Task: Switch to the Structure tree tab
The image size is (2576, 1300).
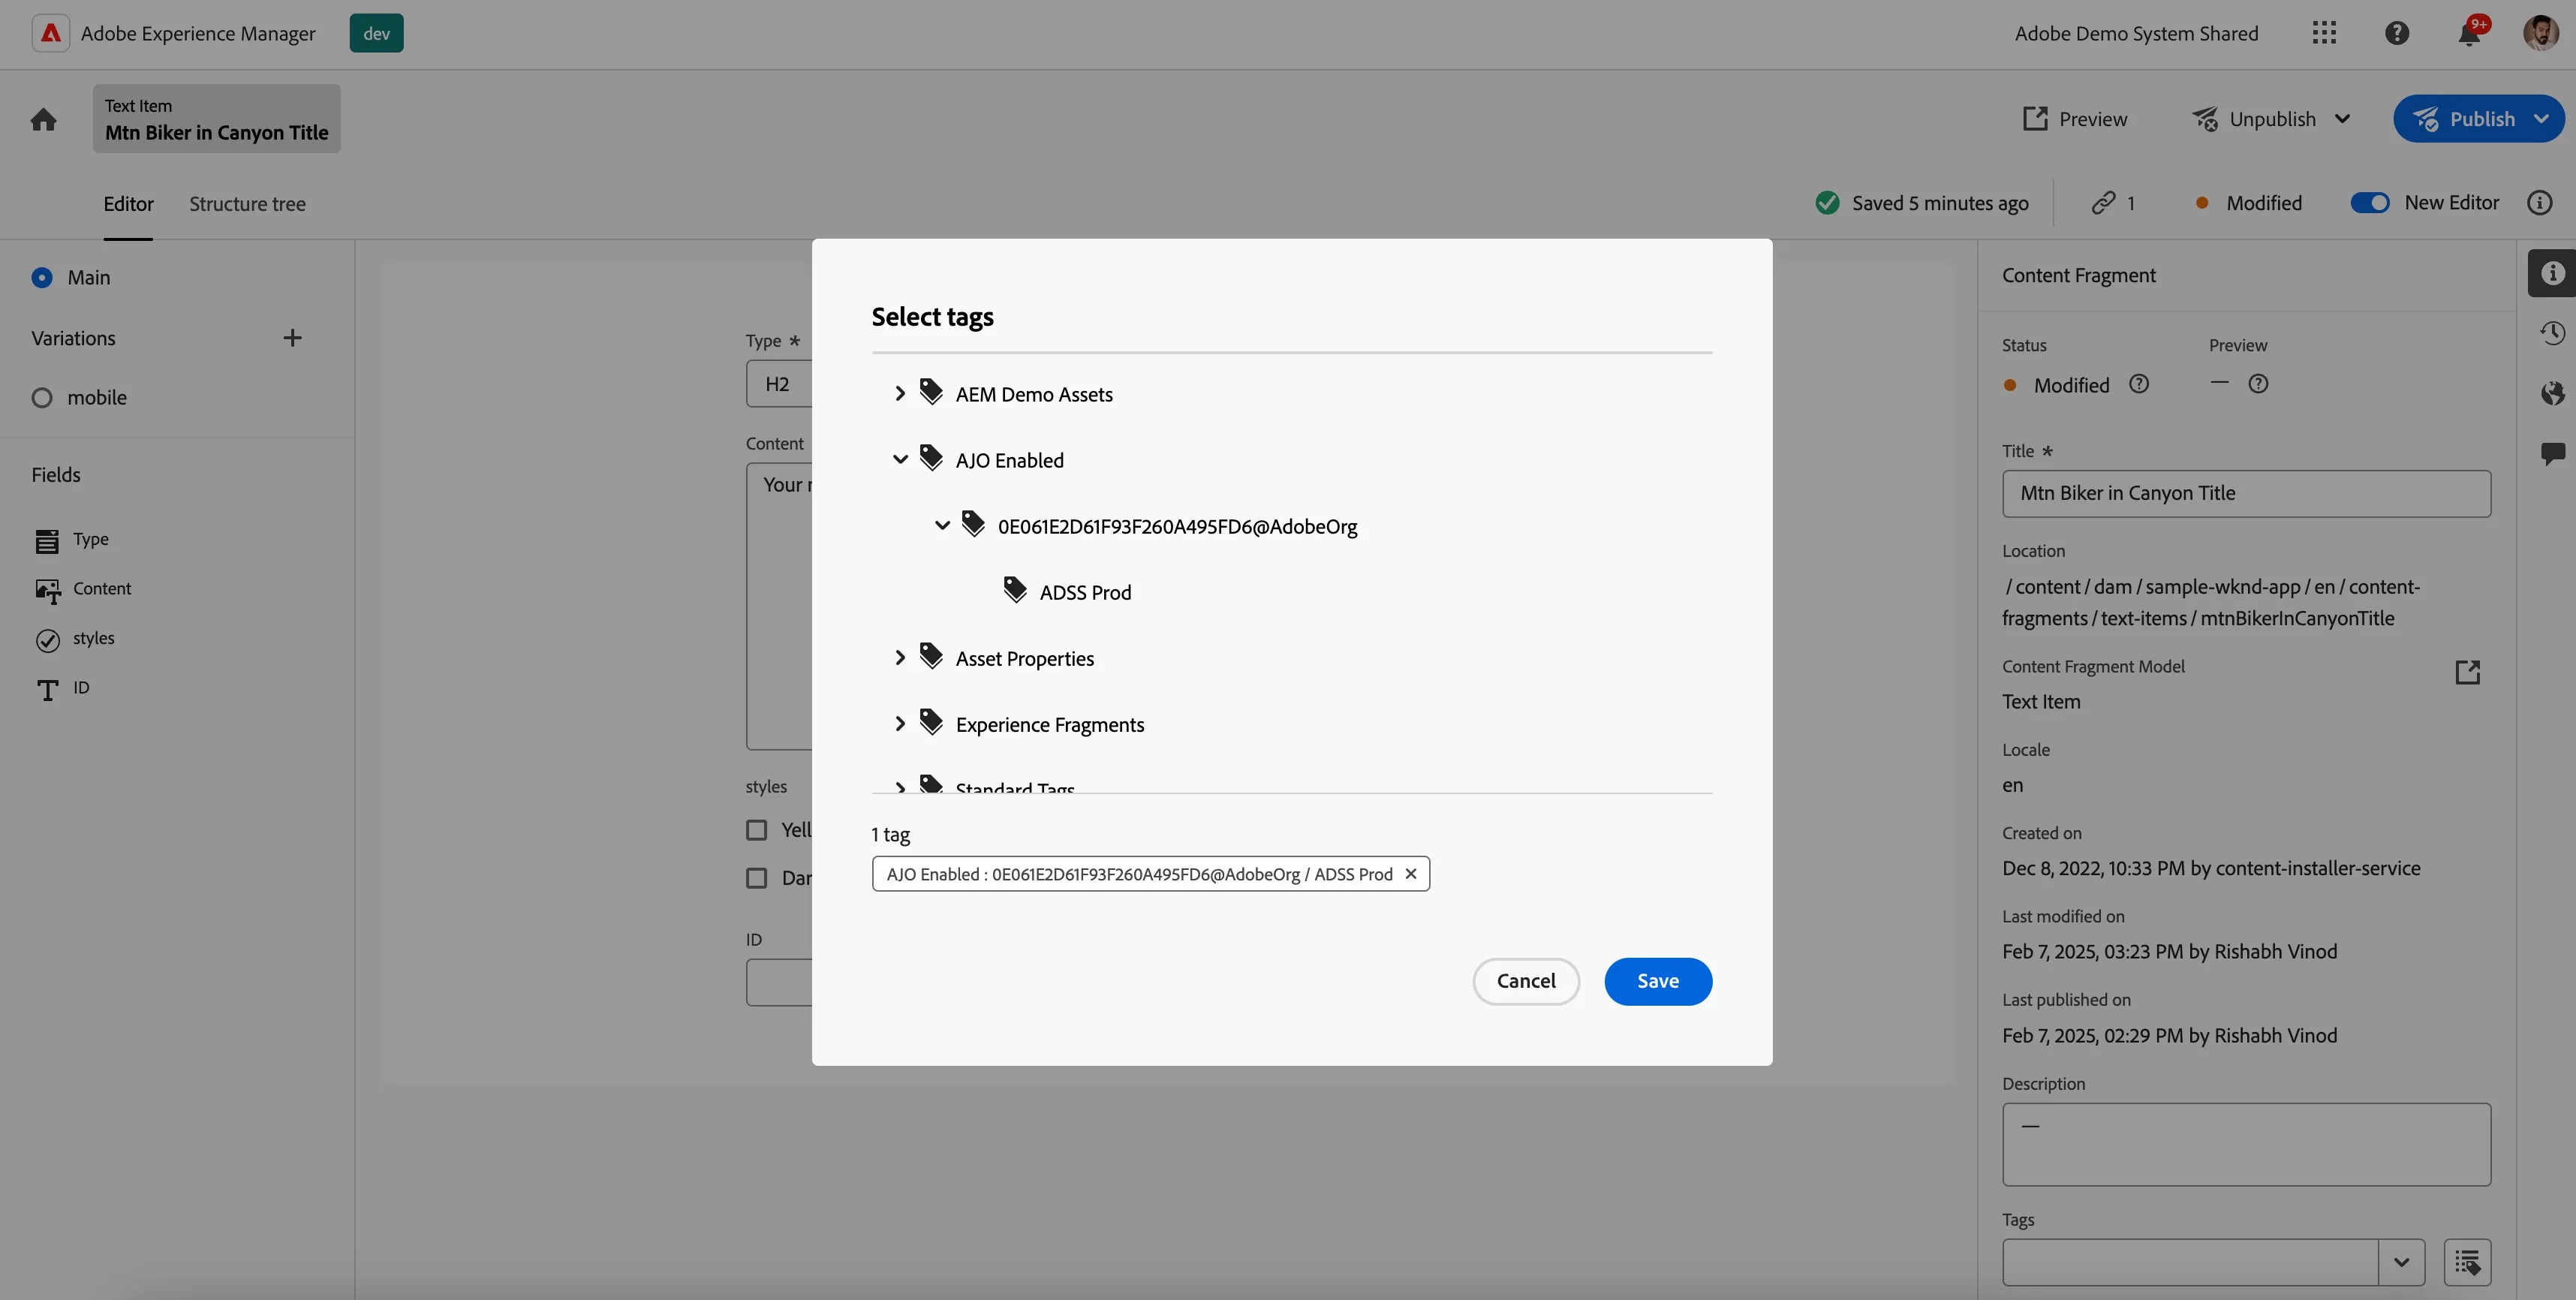Action: [x=247, y=204]
